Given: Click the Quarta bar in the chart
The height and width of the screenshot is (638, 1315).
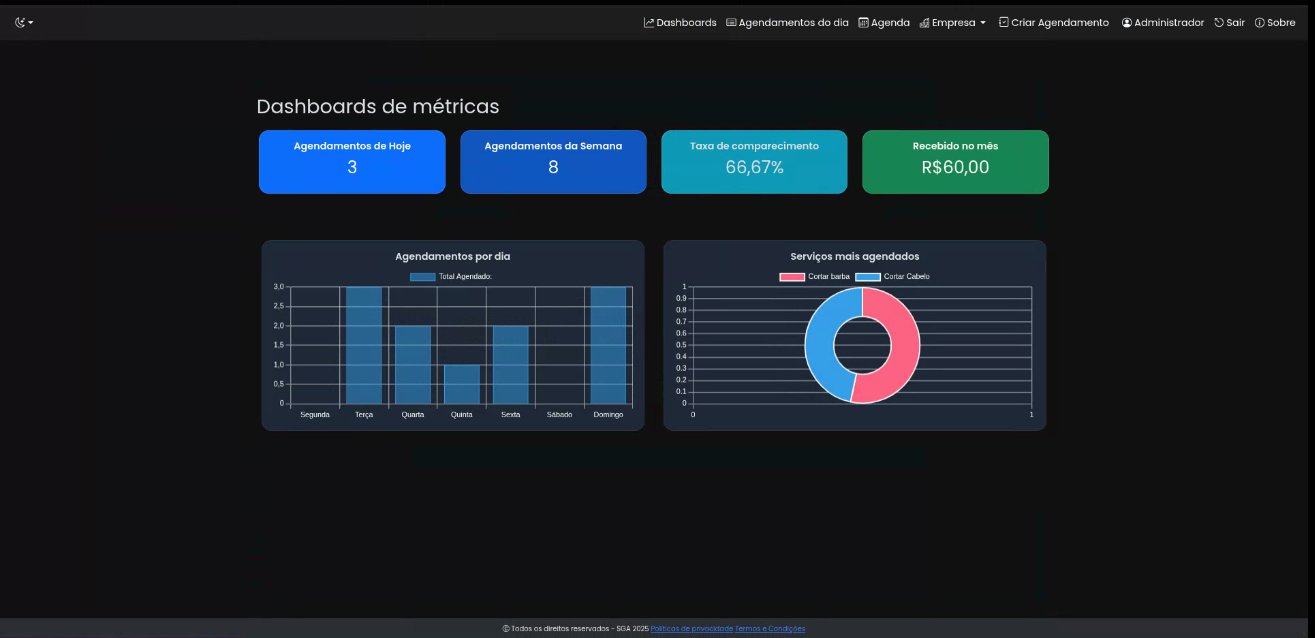Looking at the screenshot, I should 413,365.
